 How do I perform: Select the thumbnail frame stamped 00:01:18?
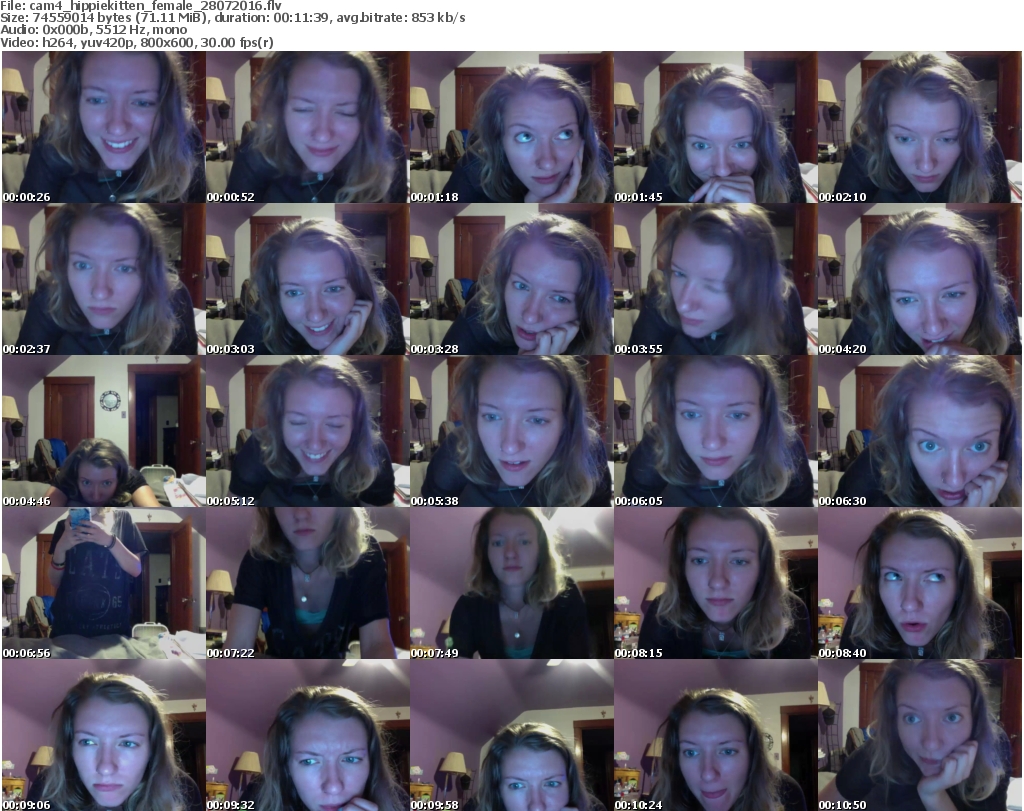(511, 127)
